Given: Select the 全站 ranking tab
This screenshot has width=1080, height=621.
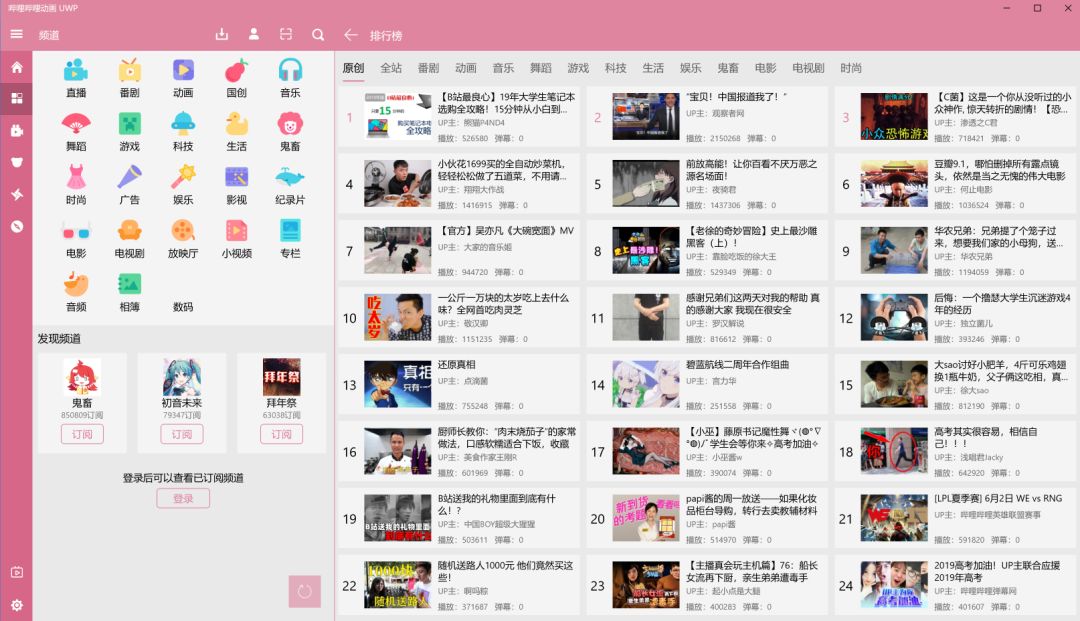Looking at the screenshot, I should pos(391,67).
